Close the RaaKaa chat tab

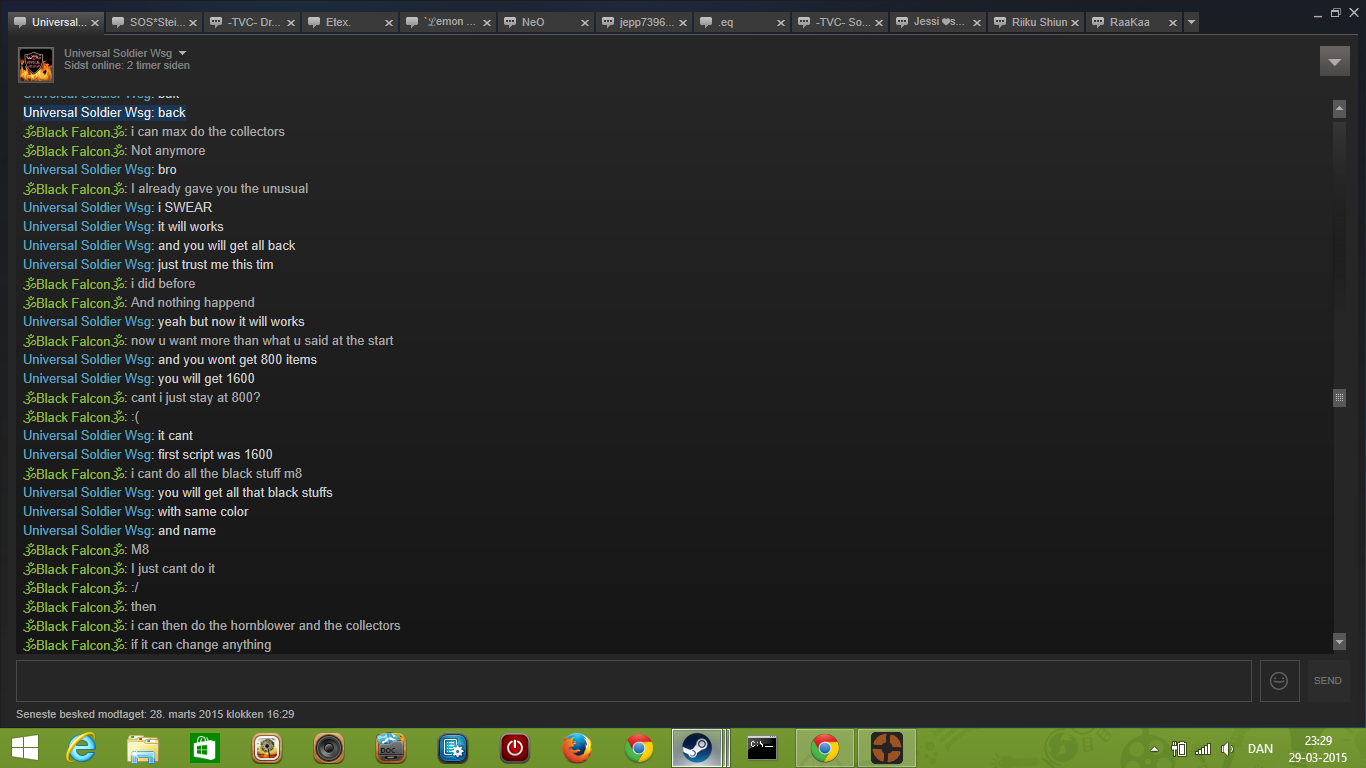click(1172, 22)
